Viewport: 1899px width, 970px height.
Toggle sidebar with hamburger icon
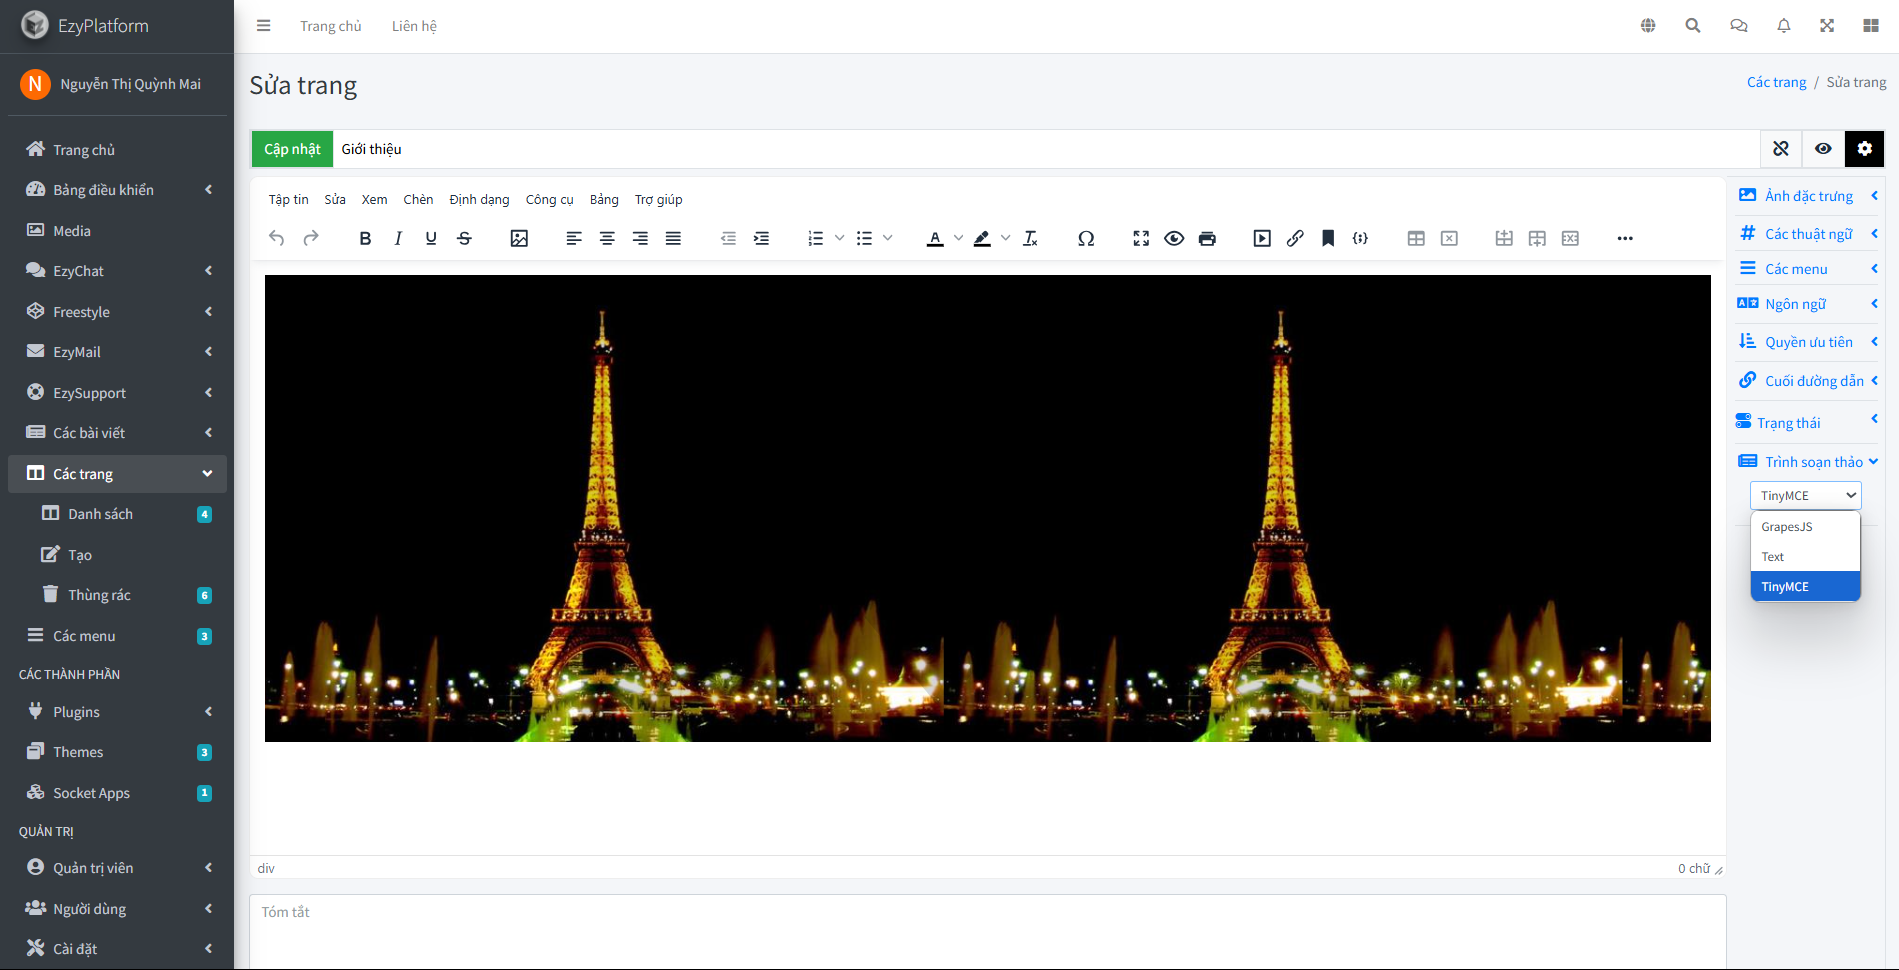click(x=264, y=26)
